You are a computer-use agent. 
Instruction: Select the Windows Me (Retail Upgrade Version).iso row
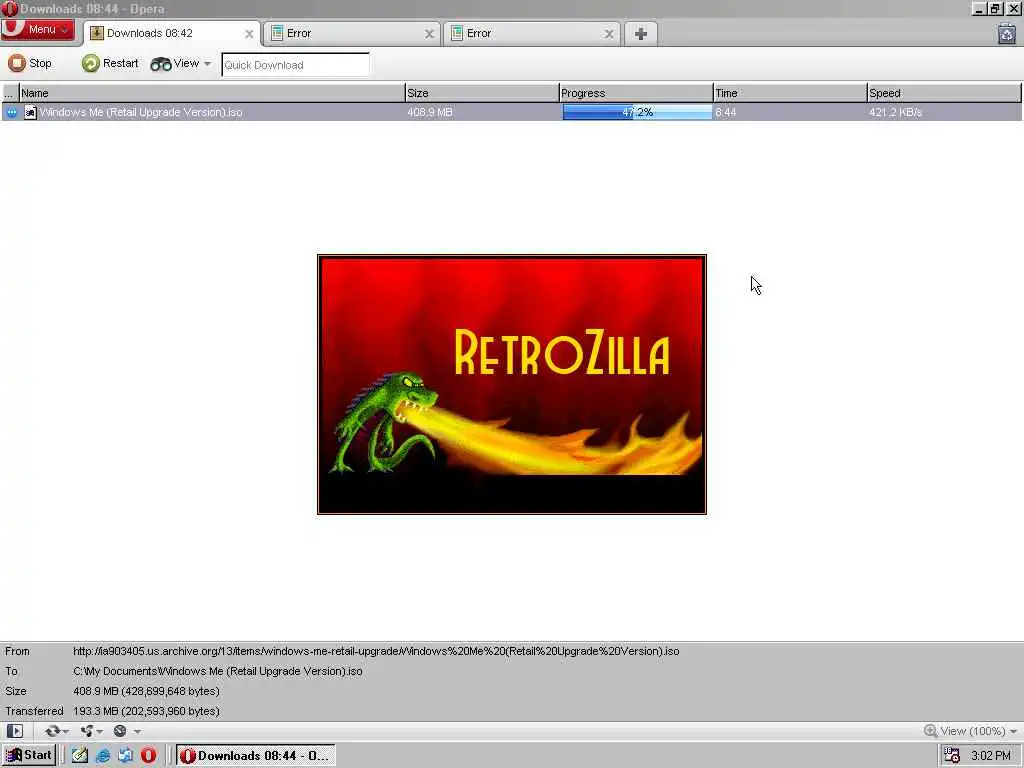click(x=511, y=112)
